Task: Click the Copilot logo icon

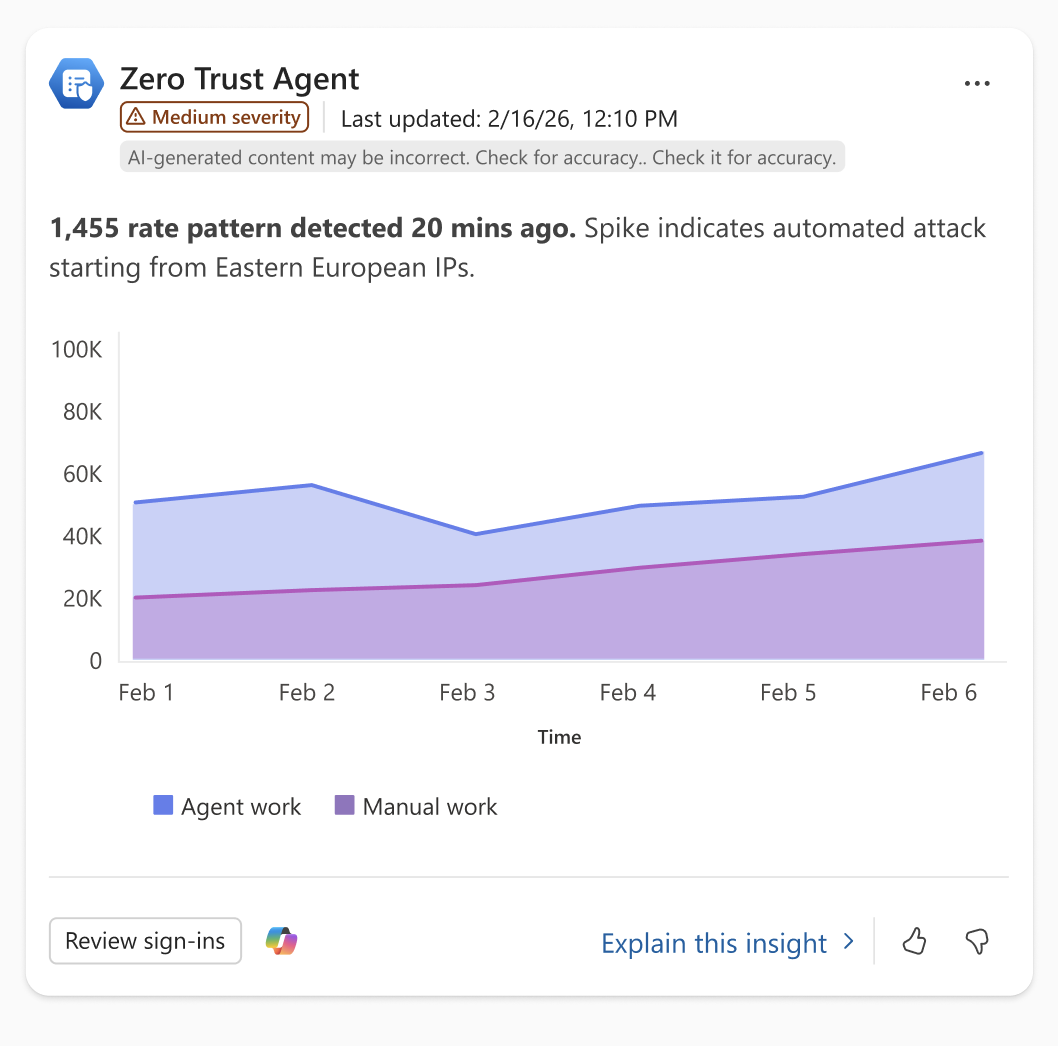Action: (x=281, y=941)
